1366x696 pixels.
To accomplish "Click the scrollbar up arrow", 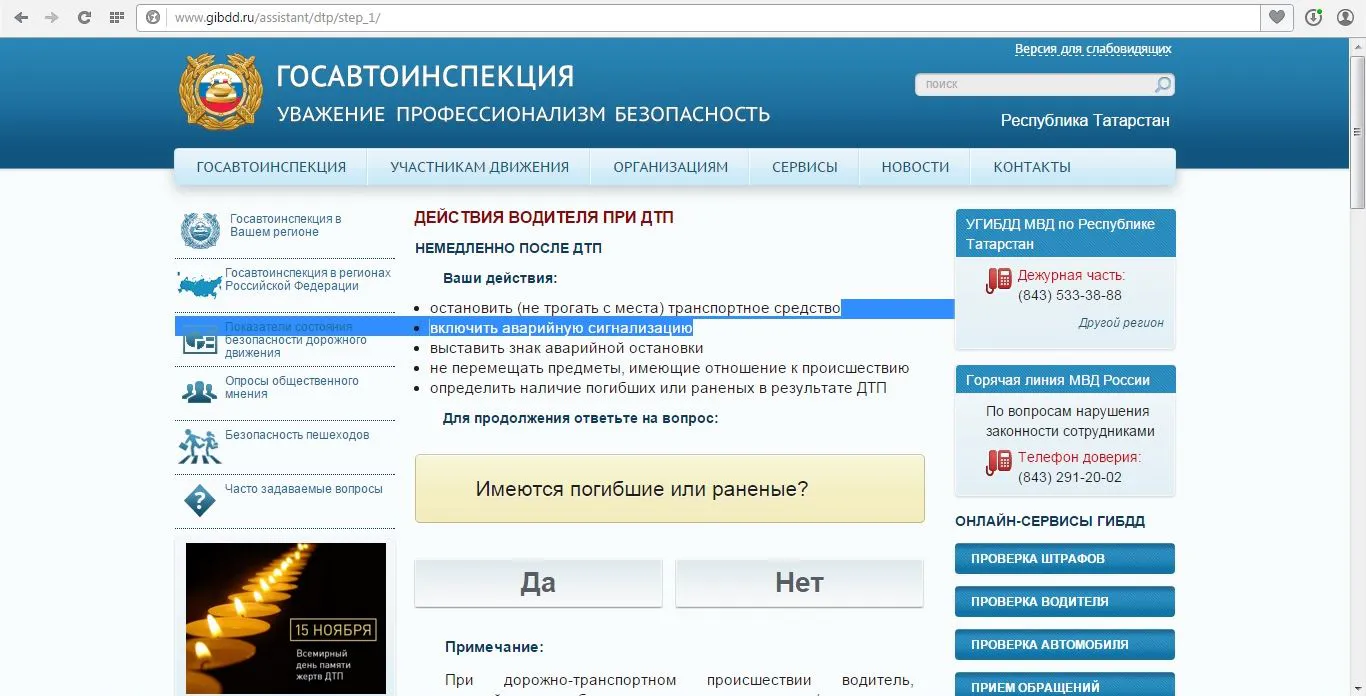I will pos(1357,46).
